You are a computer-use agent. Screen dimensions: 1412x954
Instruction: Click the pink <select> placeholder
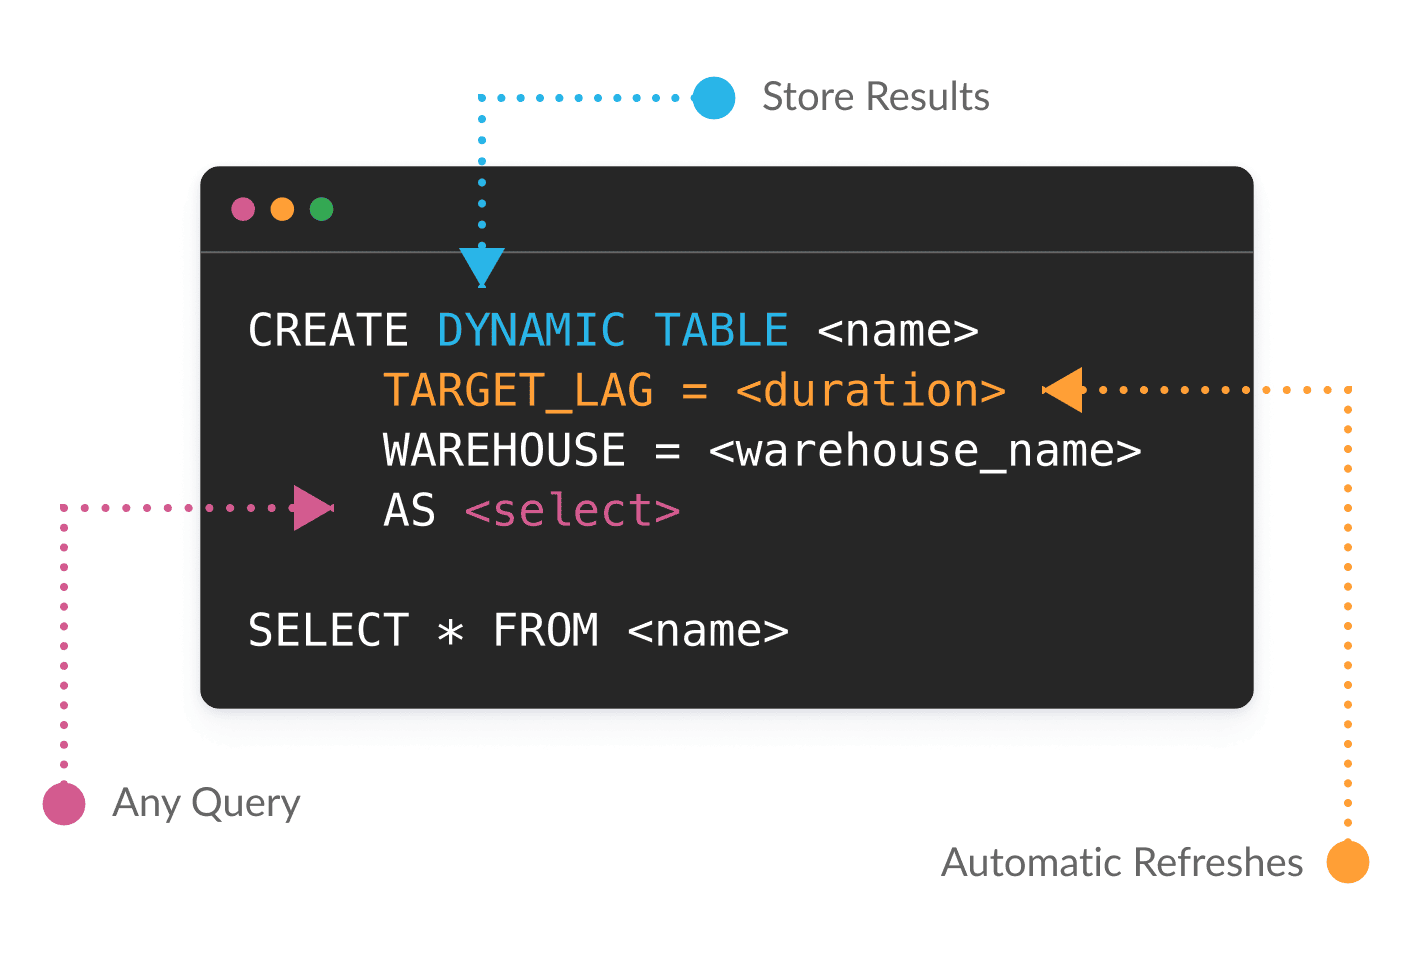click(572, 511)
